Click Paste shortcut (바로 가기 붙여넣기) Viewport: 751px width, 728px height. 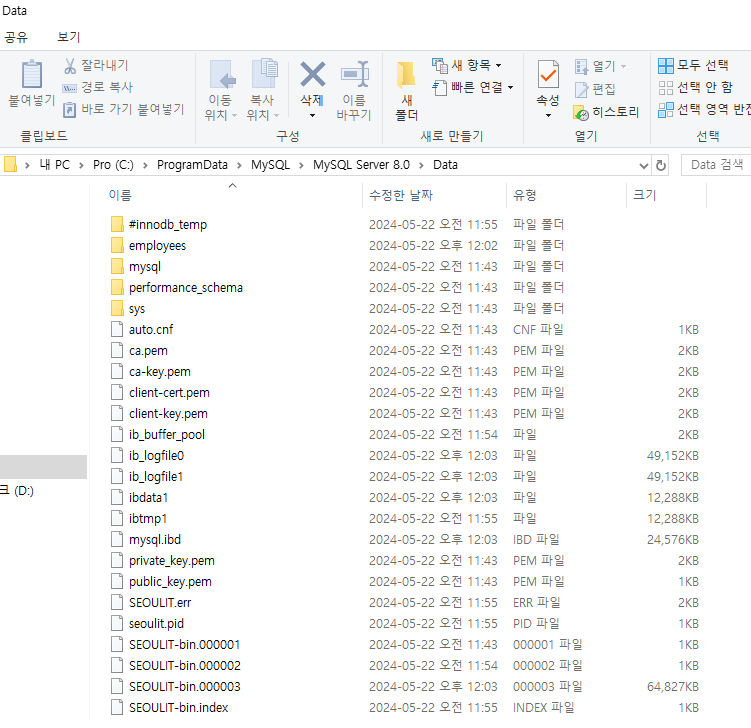coord(124,109)
